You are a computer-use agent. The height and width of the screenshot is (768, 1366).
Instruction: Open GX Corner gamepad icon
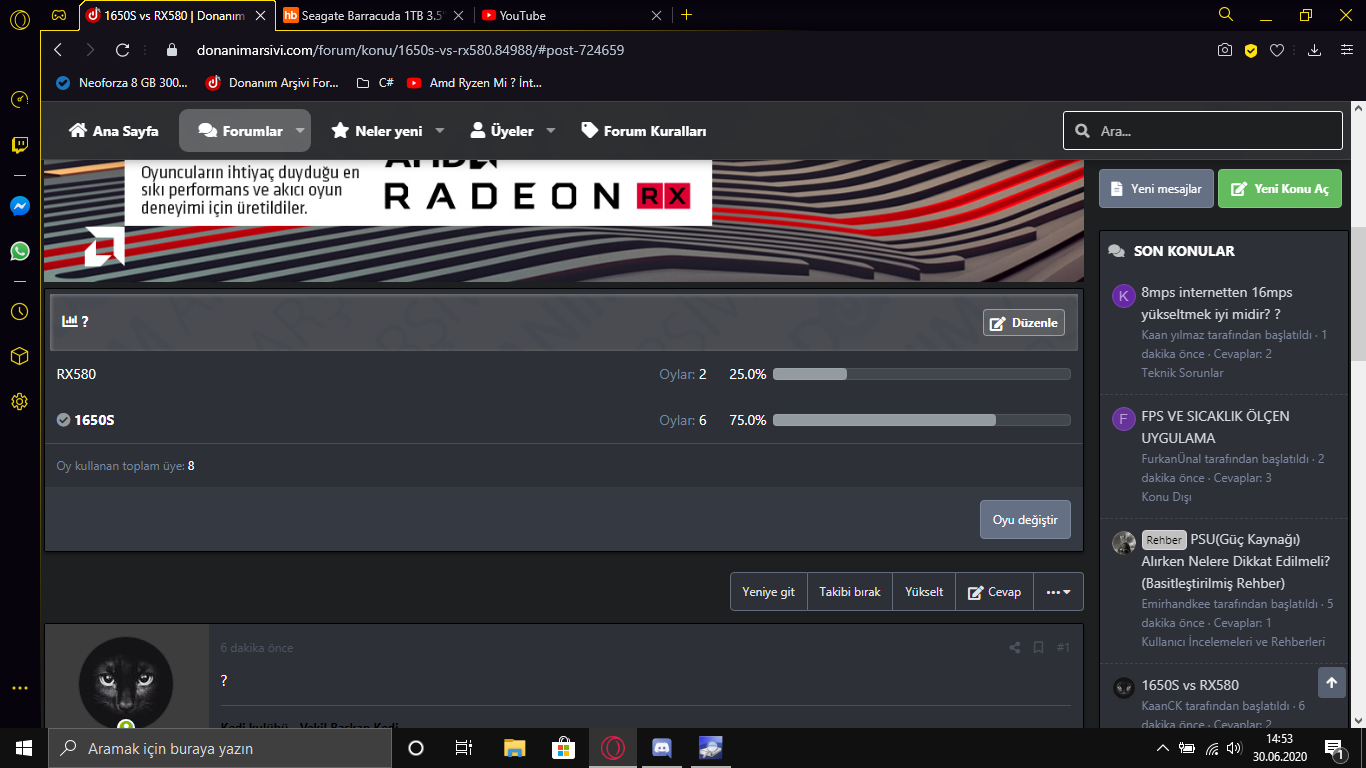(59, 15)
